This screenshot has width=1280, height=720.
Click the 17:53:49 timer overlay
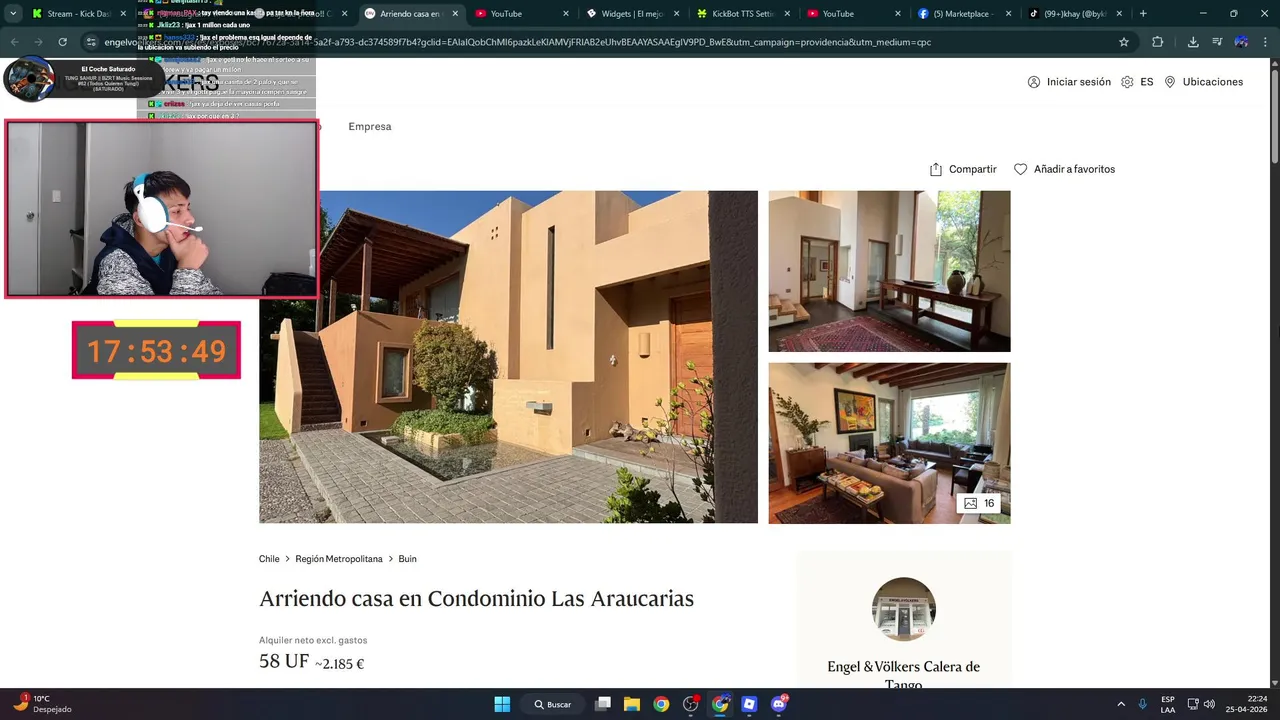click(156, 351)
